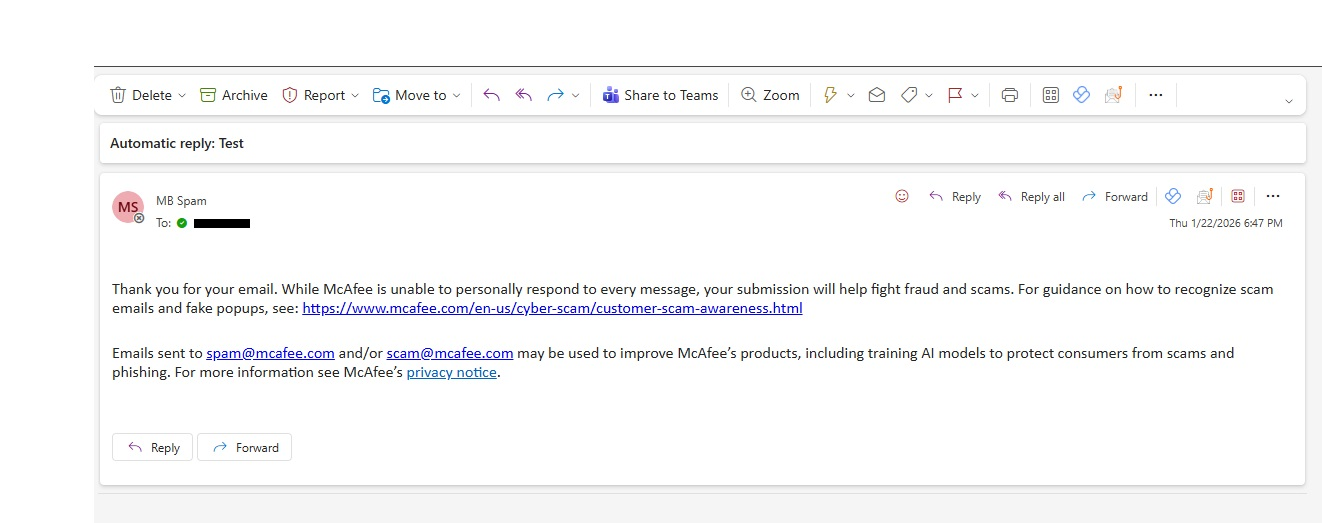Screen dimensions: 1322x523
Task: Expand the ribbon with the right chevron
Action: 1288,101
